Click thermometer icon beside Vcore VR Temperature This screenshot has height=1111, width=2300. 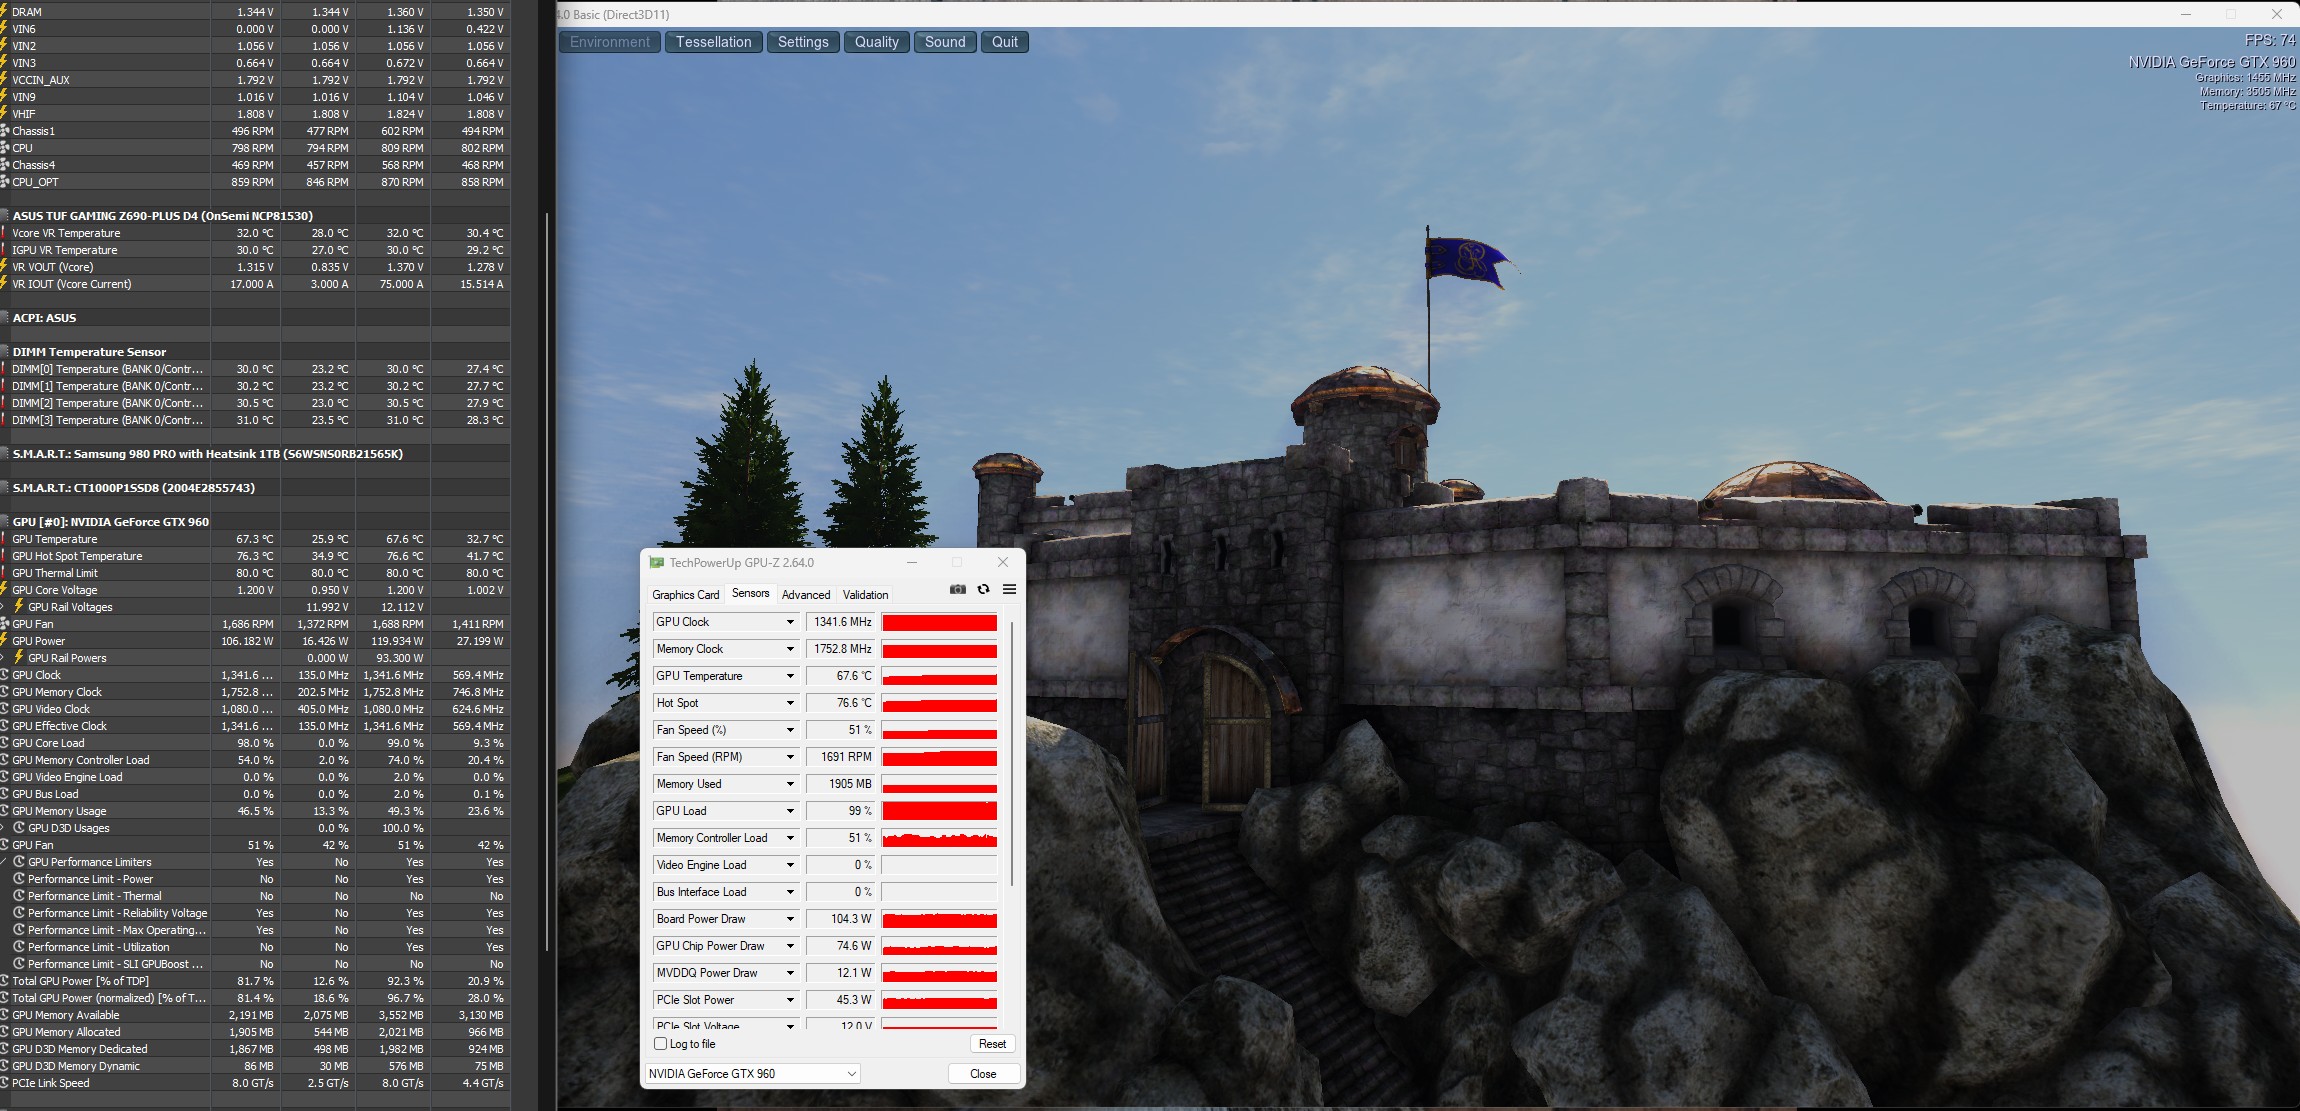pos(4,233)
